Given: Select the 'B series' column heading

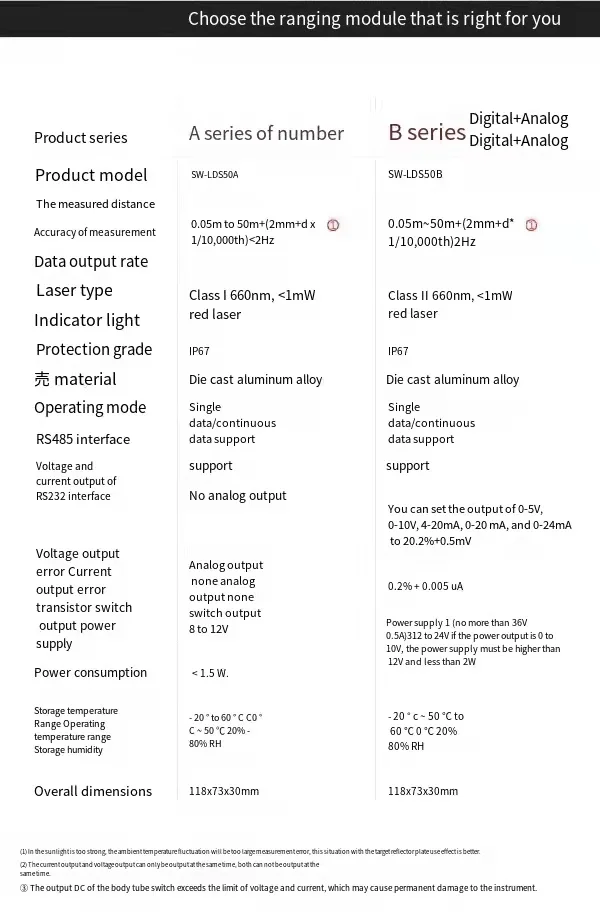Looking at the screenshot, I should (x=427, y=132).
